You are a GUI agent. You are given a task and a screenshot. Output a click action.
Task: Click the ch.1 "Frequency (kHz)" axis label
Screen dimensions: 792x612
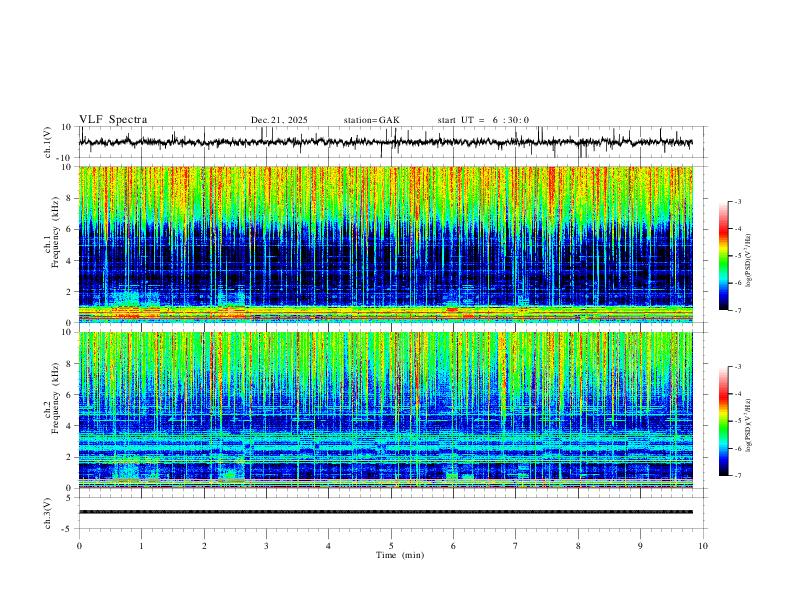point(56,232)
